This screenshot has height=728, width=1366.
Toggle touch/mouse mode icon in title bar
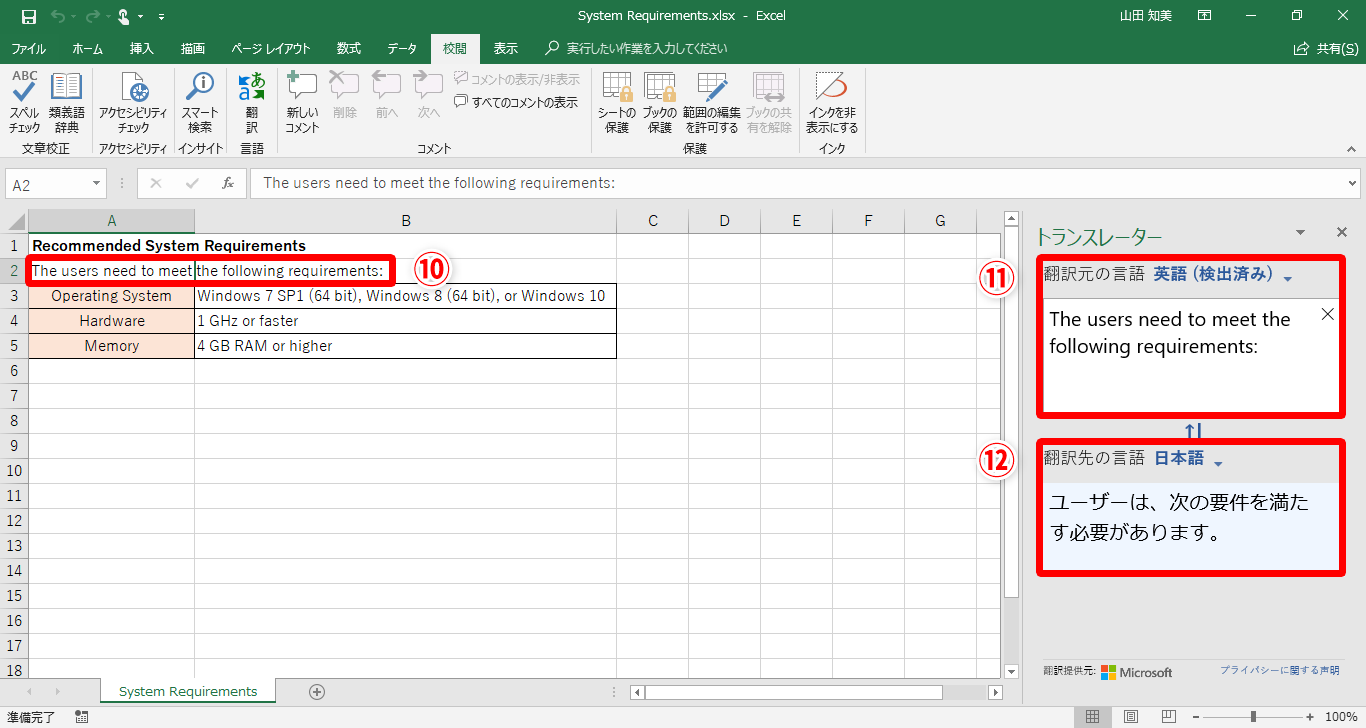[x=124, y=16]
